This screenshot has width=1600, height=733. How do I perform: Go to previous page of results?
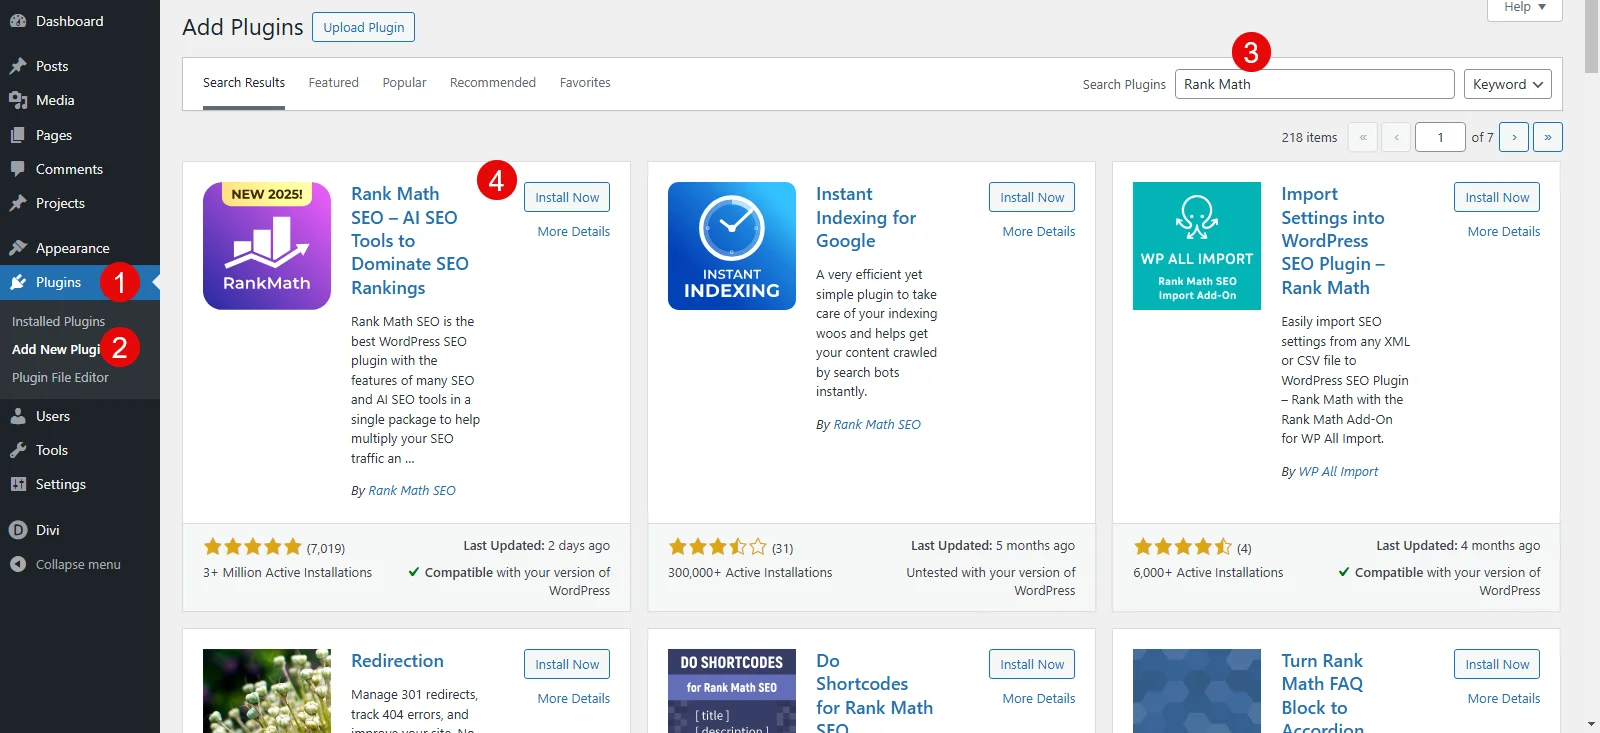pyautogui.click(x=1396, y=137)
